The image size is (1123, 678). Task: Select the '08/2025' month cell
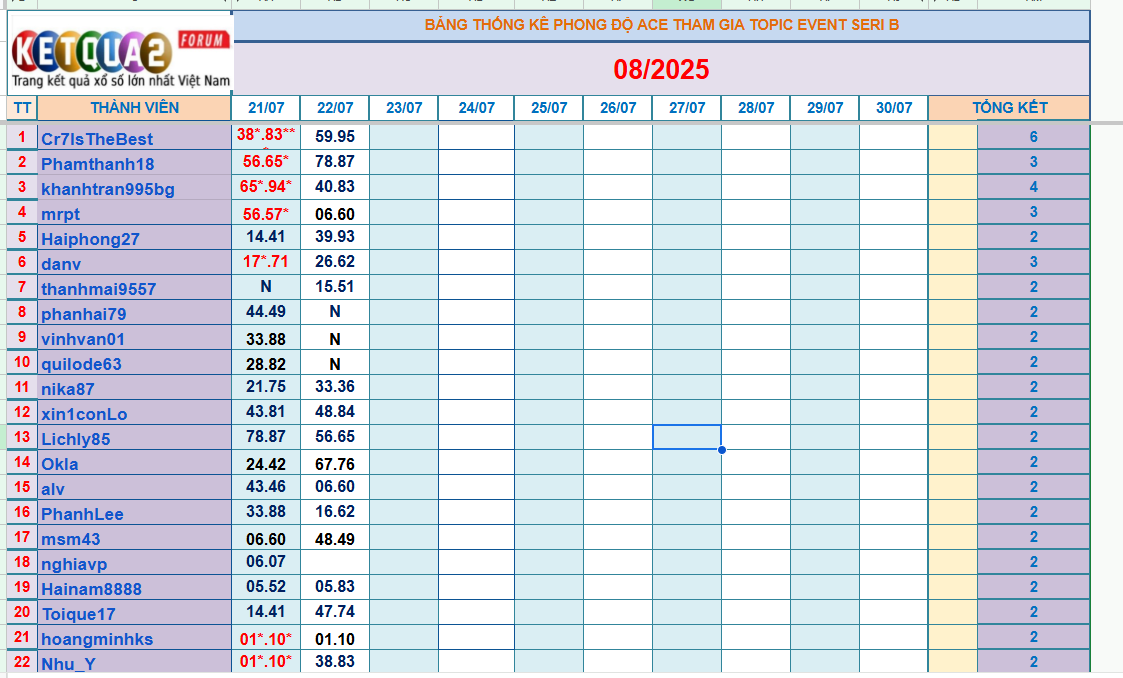[x=661, y=69]
